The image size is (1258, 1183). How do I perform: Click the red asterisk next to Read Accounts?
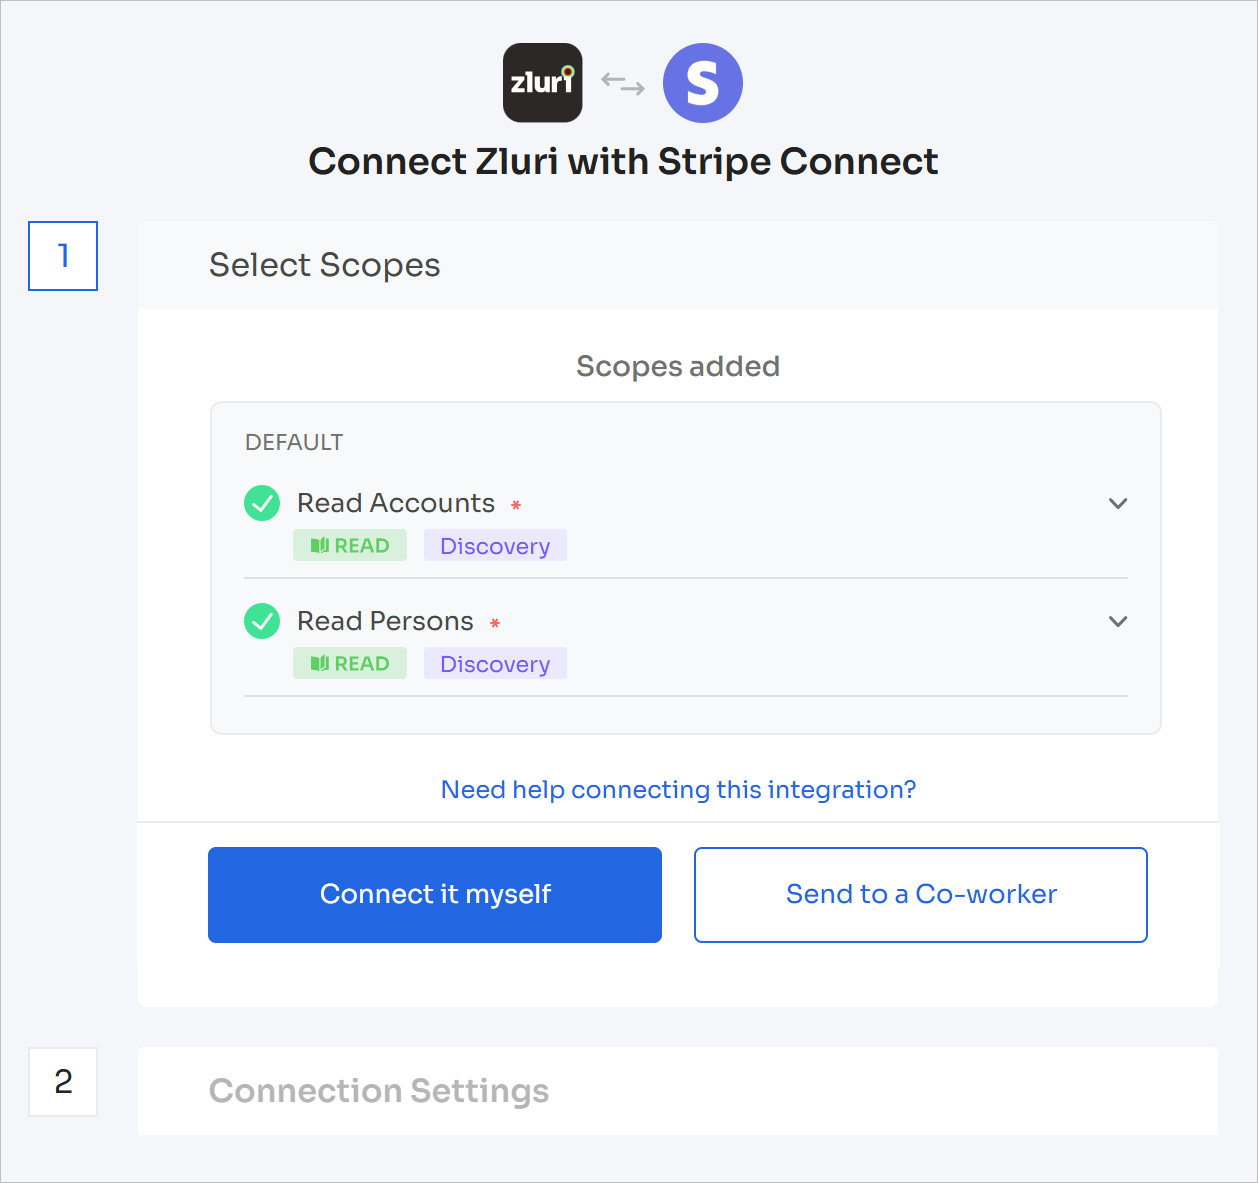tap(516, 505)
